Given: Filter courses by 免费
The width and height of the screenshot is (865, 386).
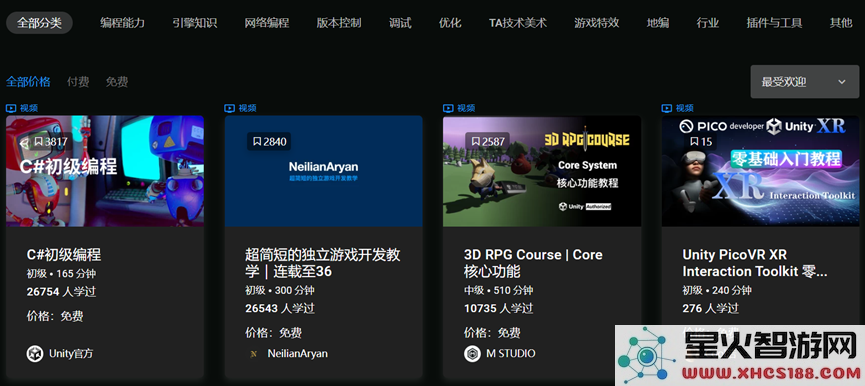Looking at the screenshot, I should pos(117,82).
